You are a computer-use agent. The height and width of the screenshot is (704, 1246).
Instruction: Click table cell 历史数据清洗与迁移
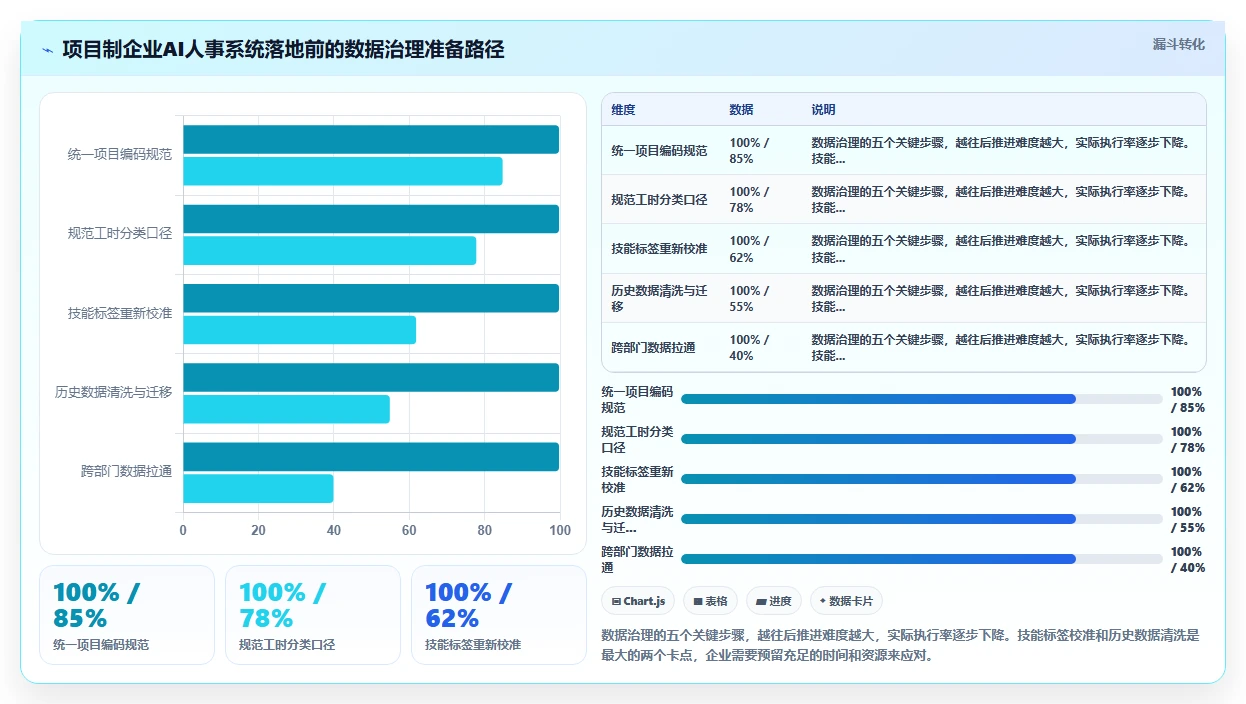(x=659, y=298)
